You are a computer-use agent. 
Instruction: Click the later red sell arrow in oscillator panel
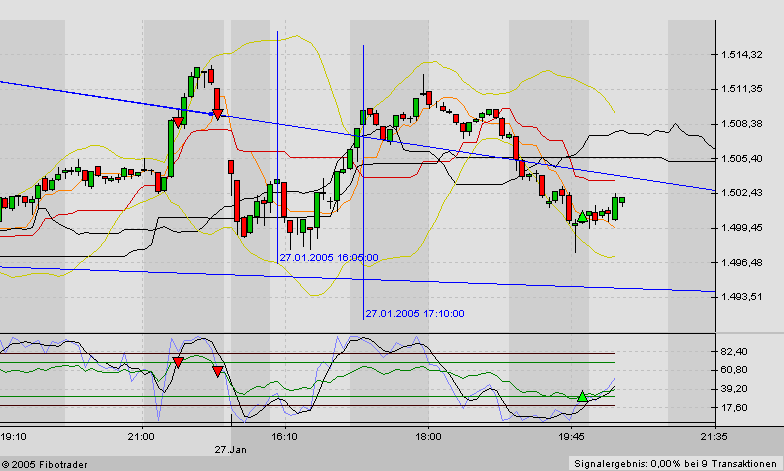217,371
